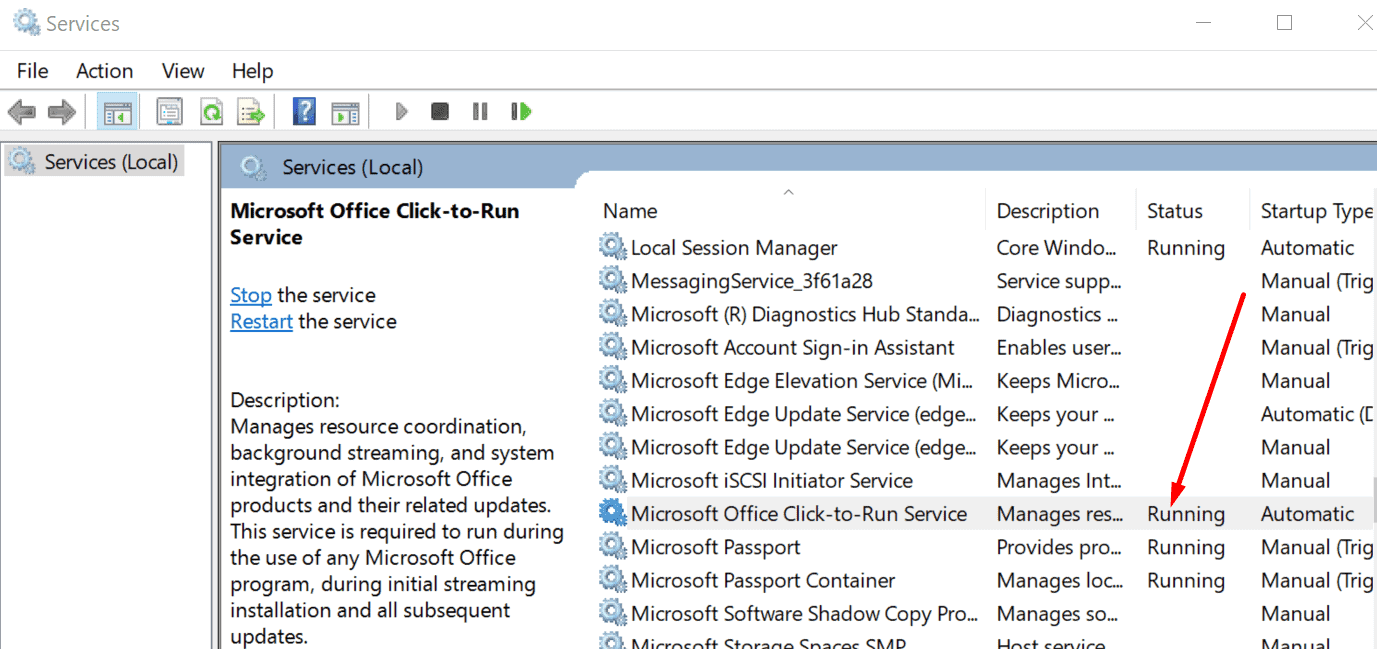Click the "Core Windo..." description cell
This screenshot has width=1377, height=649.
[x=1056, y=248]
